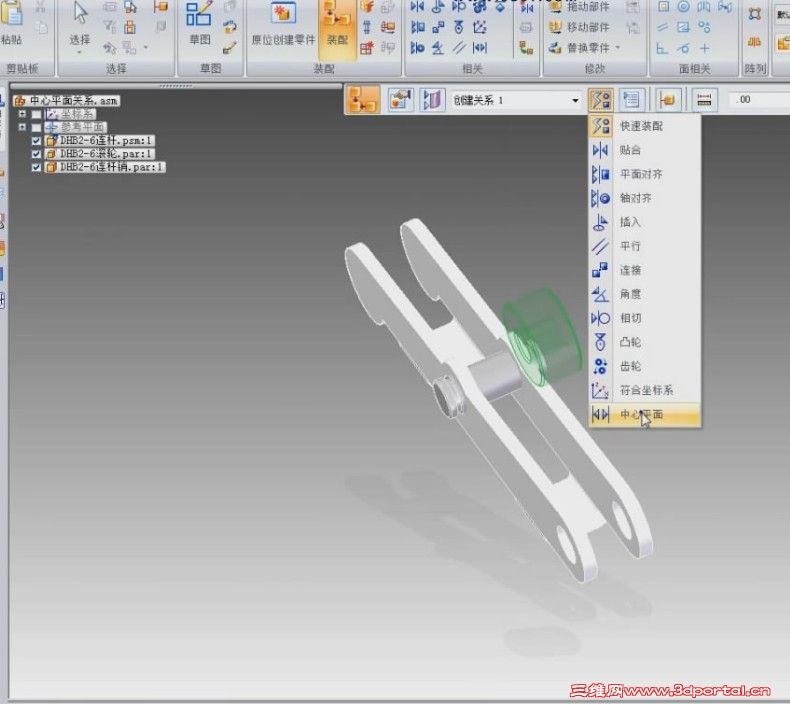Click the list properties icon on command bar
The image size is (790, 704).
(631, 100)
